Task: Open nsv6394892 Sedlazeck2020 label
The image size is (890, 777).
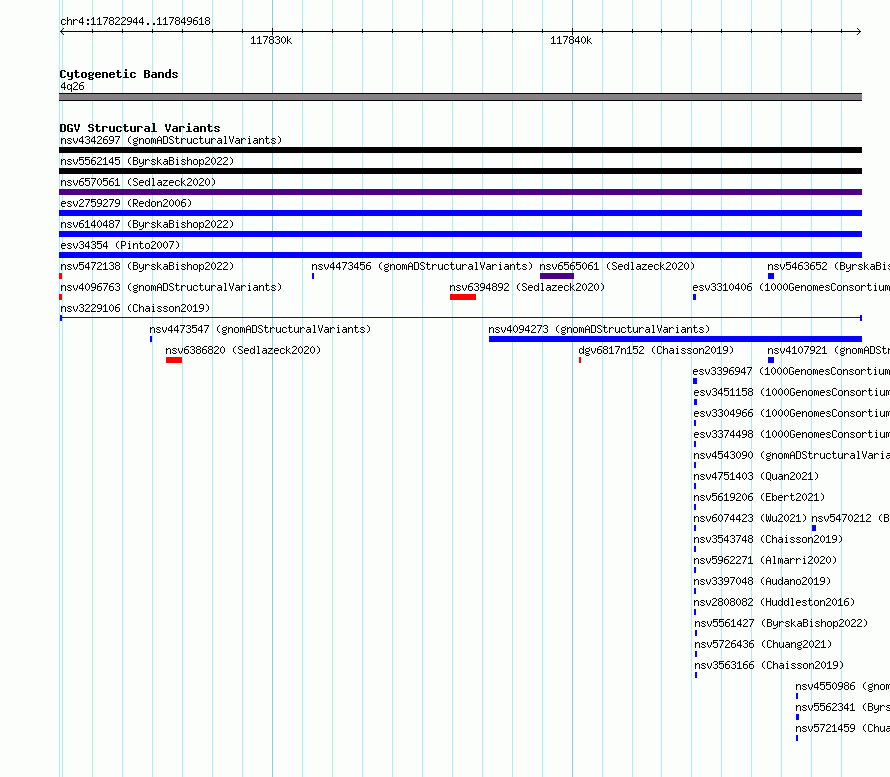Action: pos(527,287)
